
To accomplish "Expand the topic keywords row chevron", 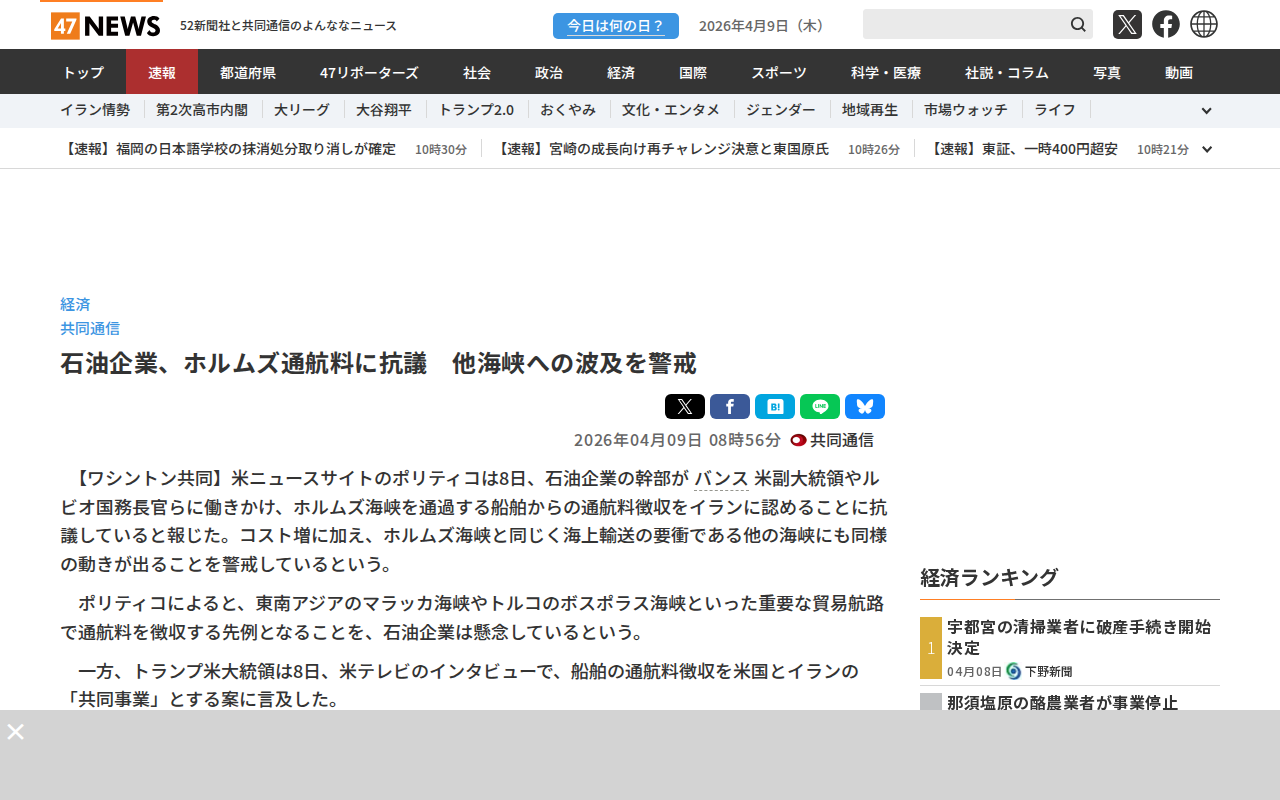I will click(x=1206, y=111).
